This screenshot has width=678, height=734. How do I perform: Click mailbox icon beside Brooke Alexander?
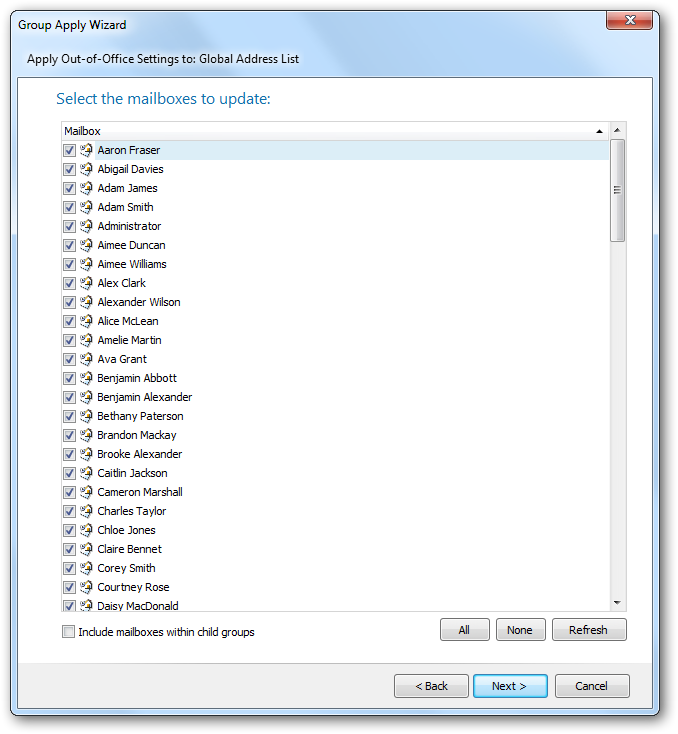[x=86, y=454]
